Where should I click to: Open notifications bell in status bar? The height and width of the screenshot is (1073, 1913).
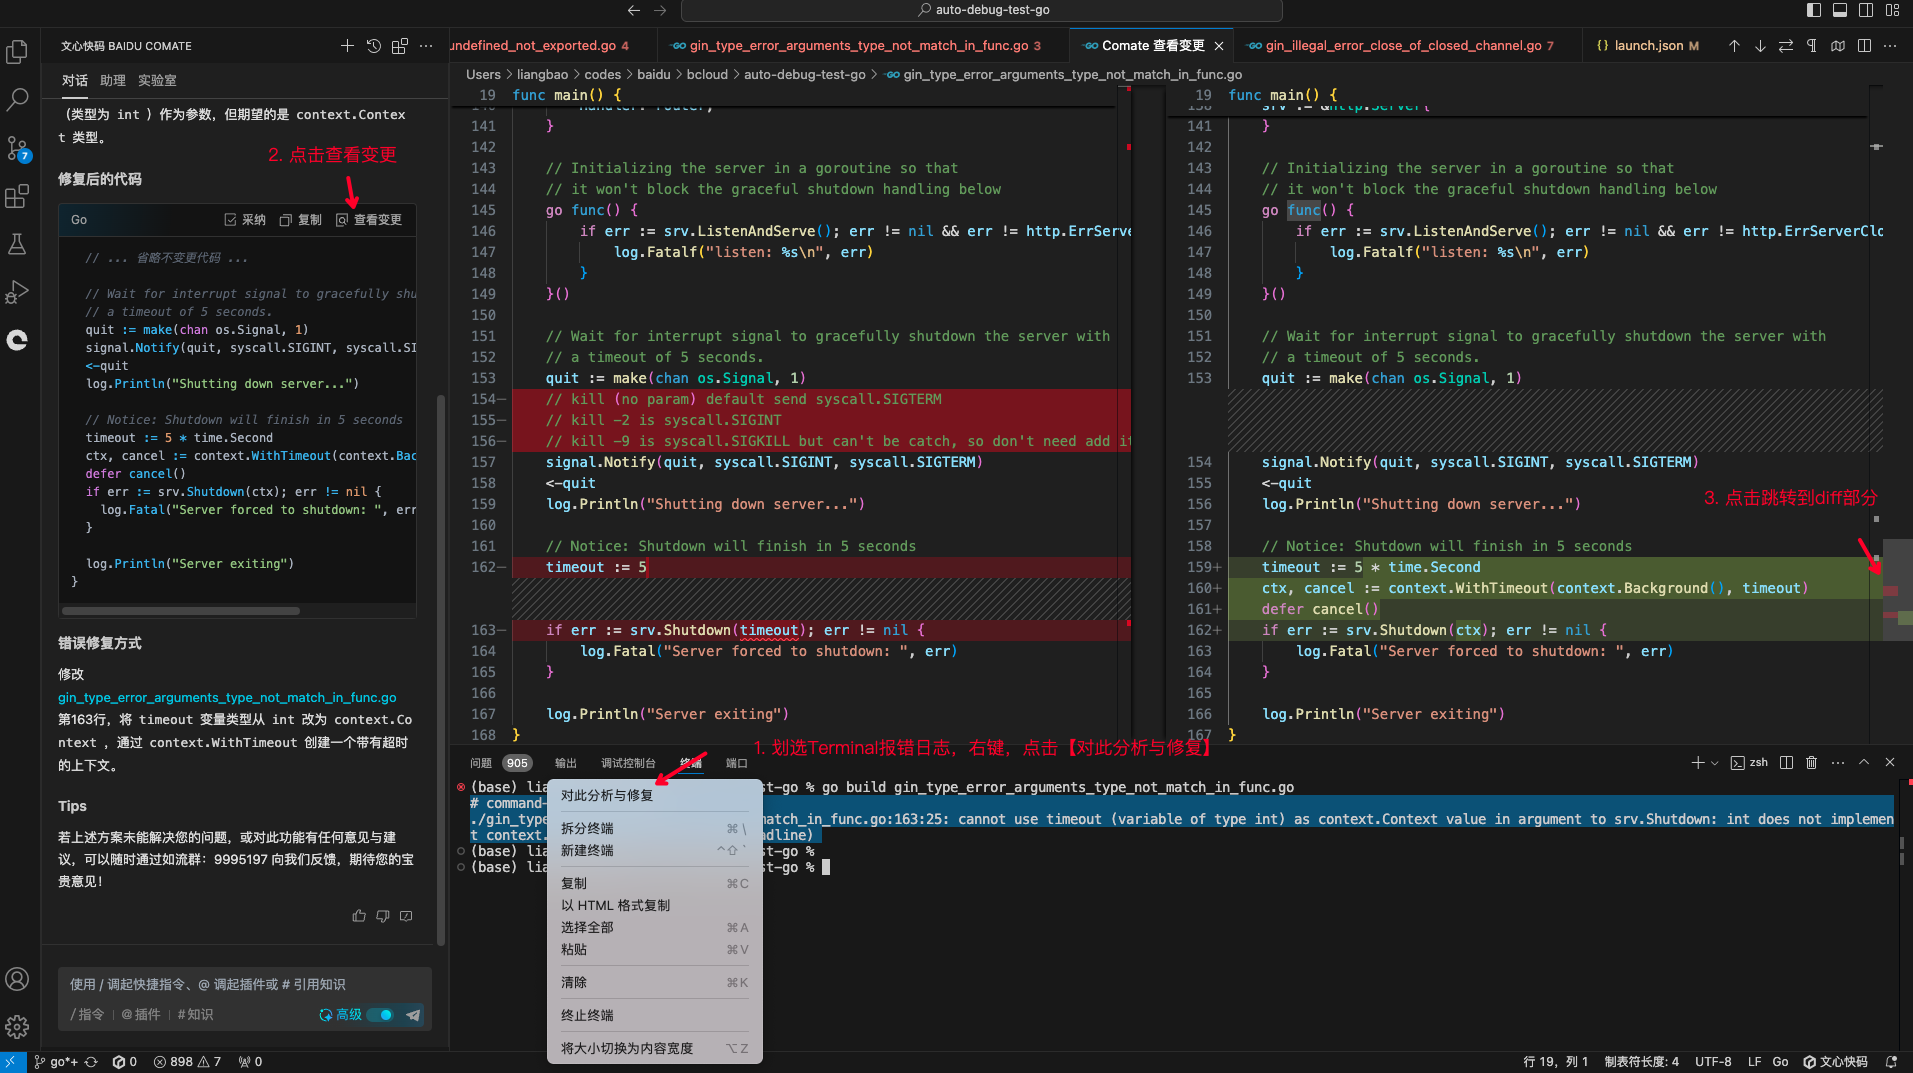point(1891,1062)
